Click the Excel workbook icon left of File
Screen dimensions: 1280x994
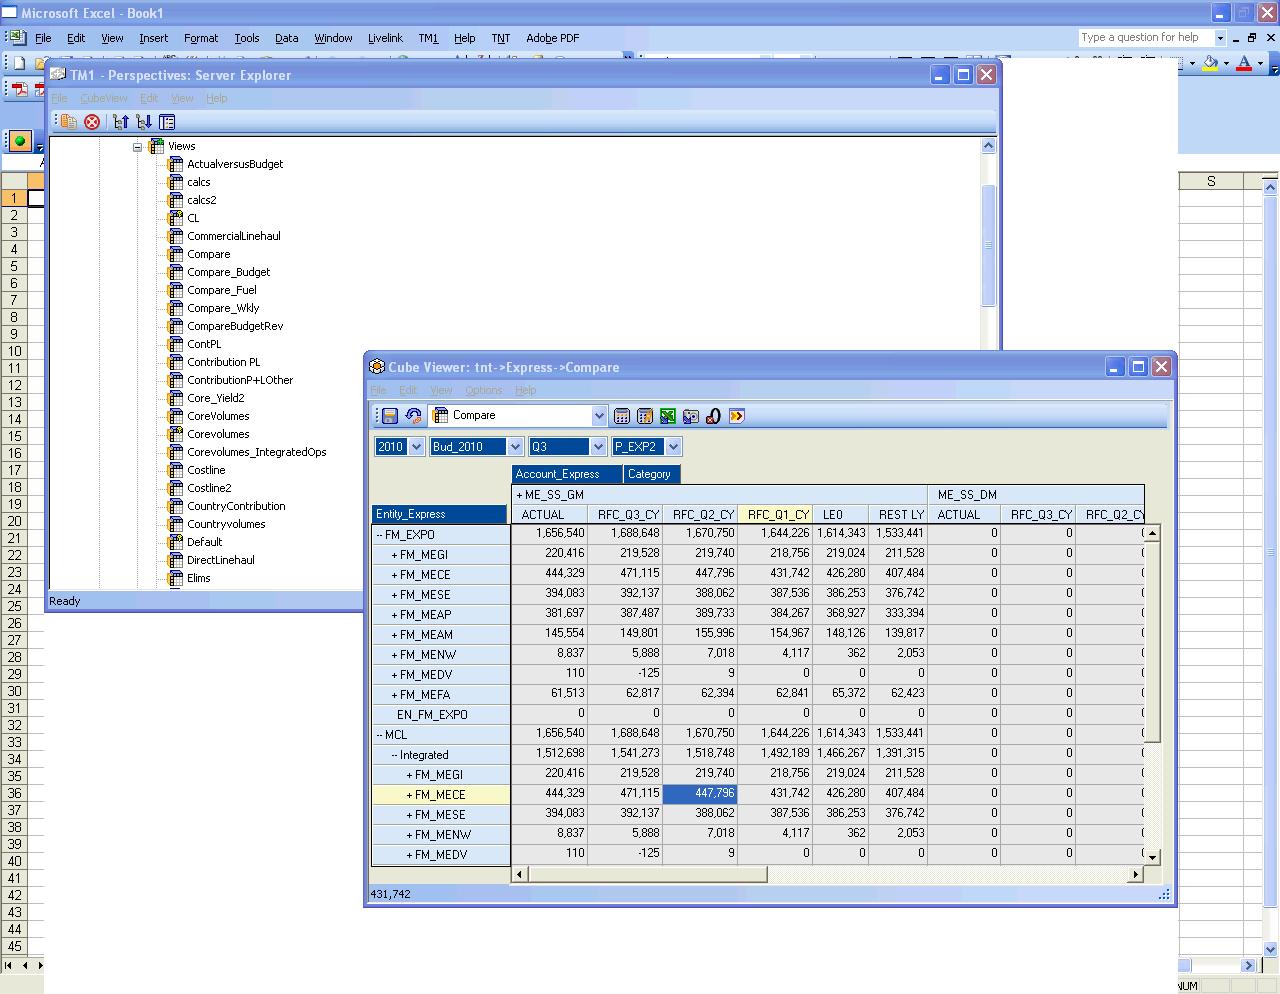[17, 38]
